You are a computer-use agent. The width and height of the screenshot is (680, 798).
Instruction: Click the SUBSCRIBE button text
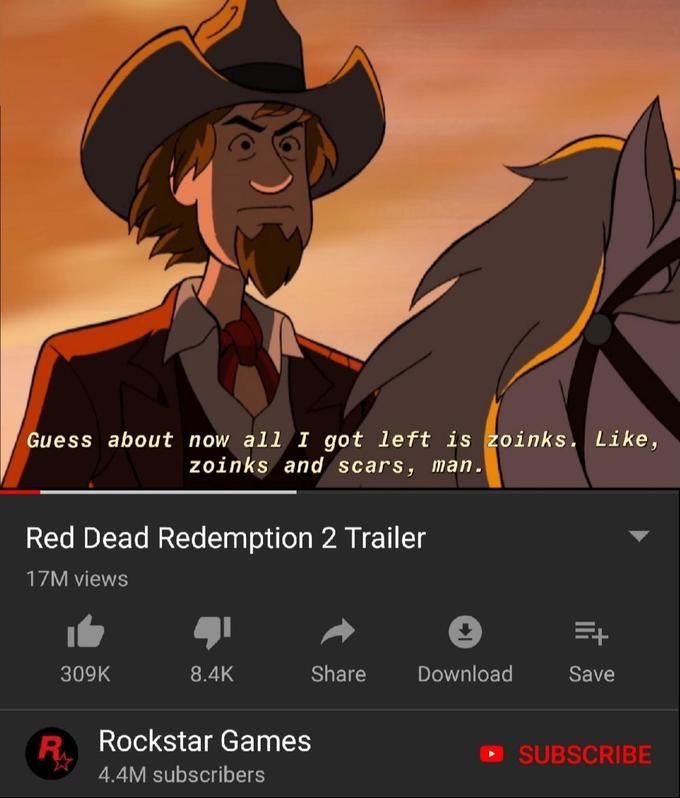(x=585, y=754)
